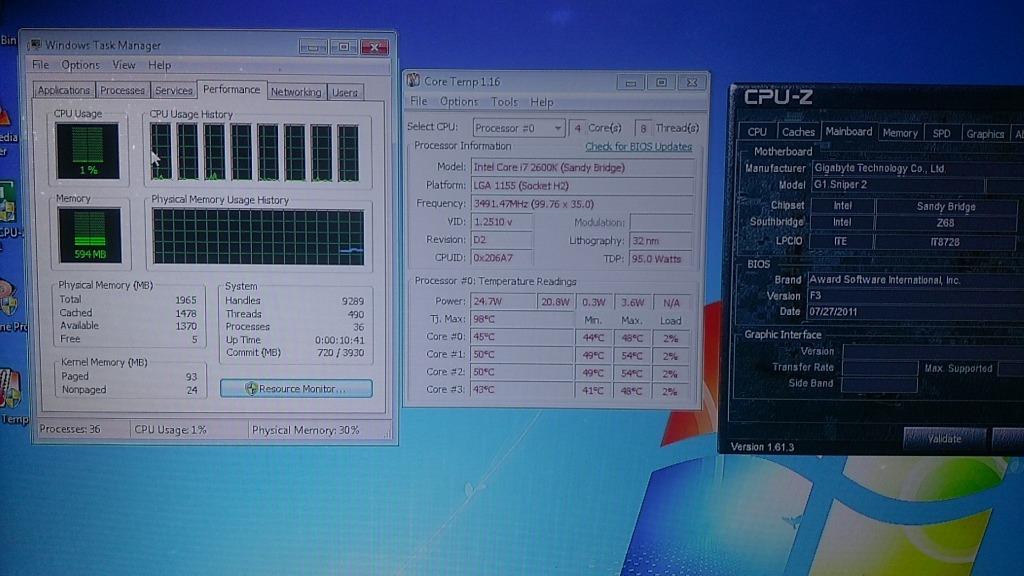The height and width of the screenshot is (576, 1024).
Task: Open the Tools menu in Core Temp
Action: (x=504, y=101)
